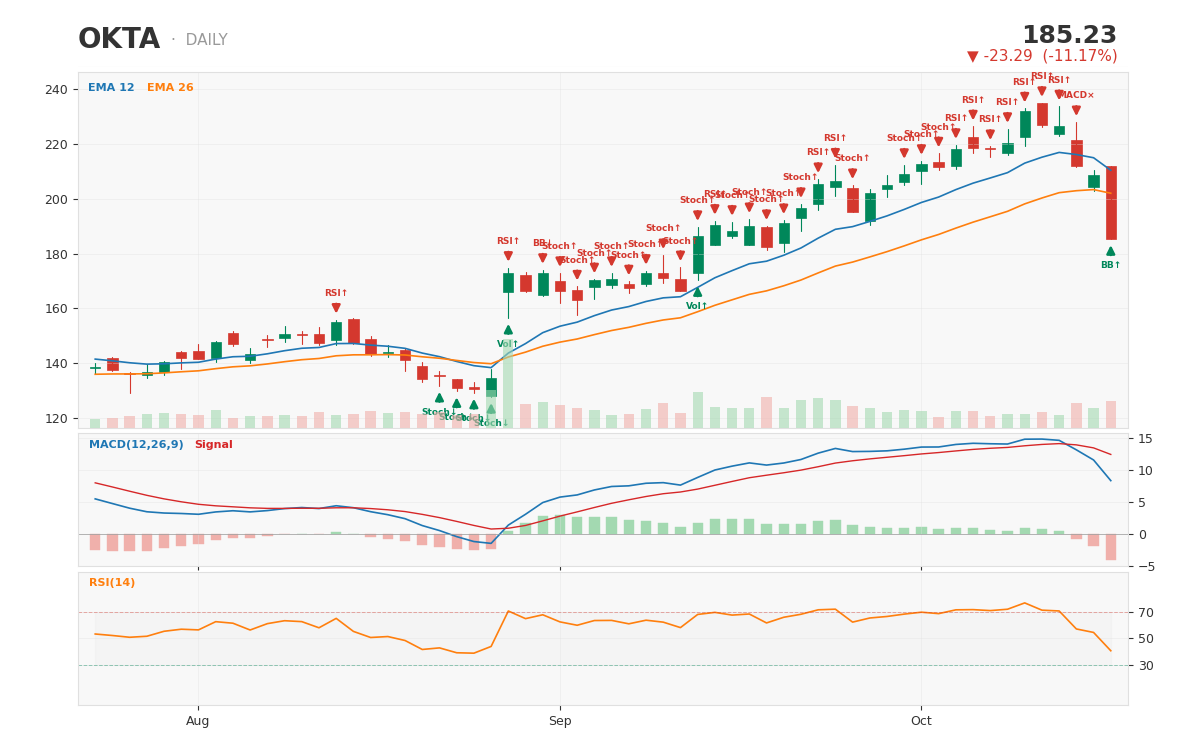
Task: Click the Sep label on the date axis
Action: point(560,721)
